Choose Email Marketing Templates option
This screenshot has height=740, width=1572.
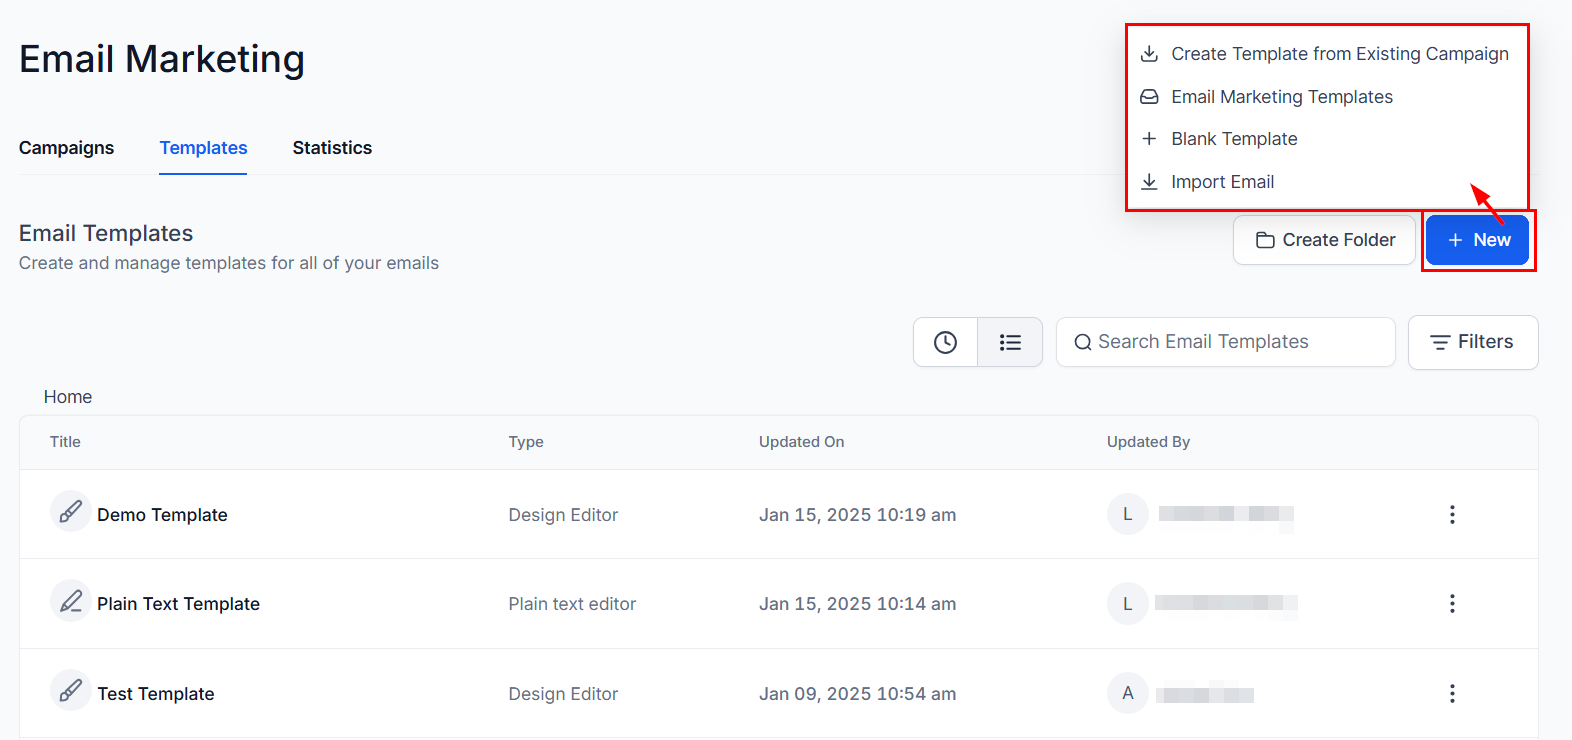[1281, 97]
